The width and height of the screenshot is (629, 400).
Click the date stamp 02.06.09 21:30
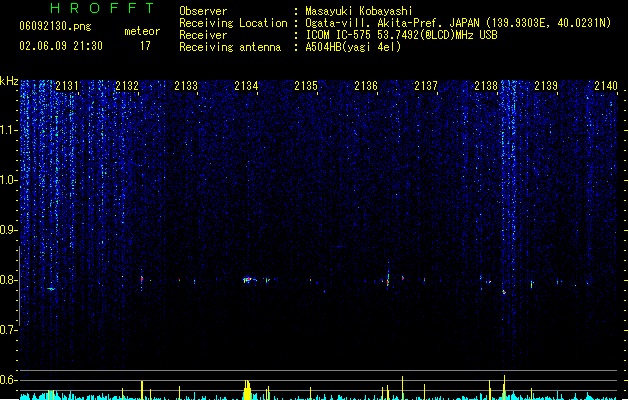pyautogui.click(x=61, y=46)
